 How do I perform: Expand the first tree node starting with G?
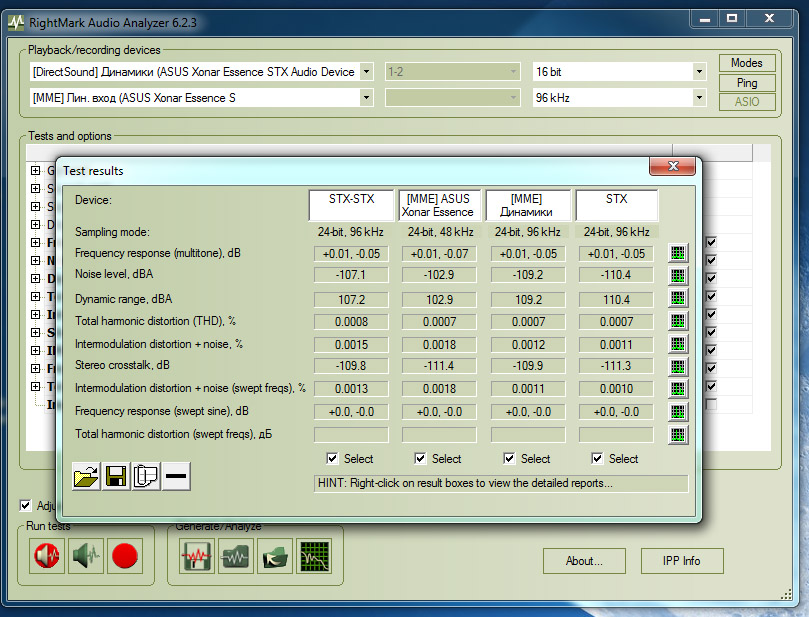[x=36, y=170]
